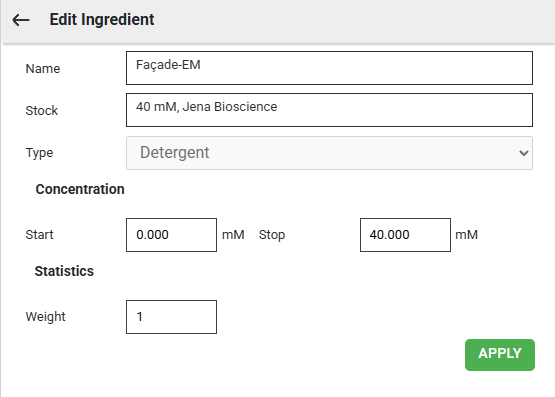Click the Statistics section heading
Screen dimensions: 555x397
pyautogui.click(x=64, y=271)
